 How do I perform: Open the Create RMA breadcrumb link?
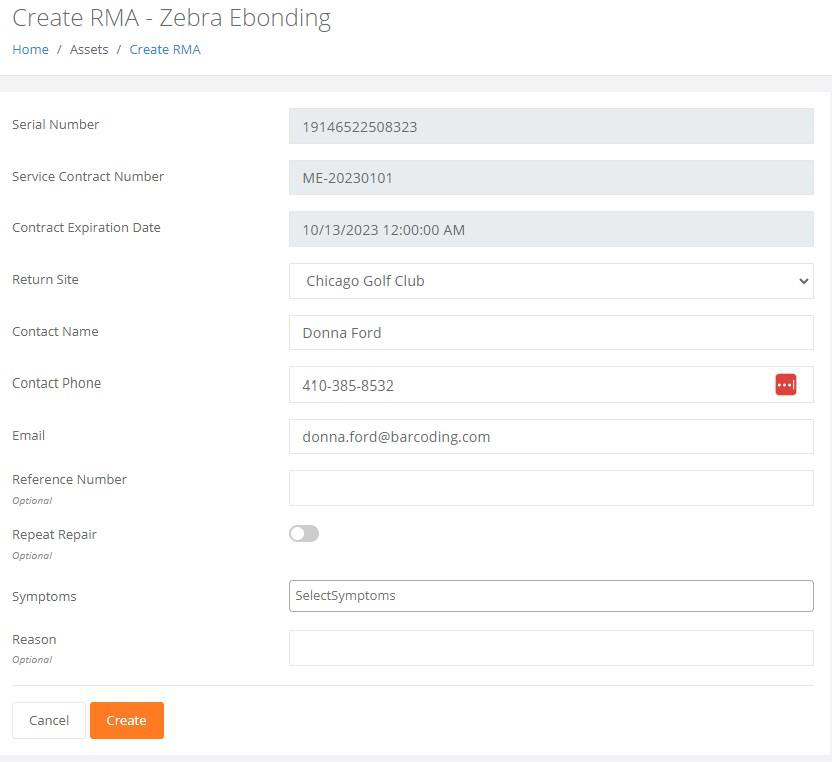click(165, 49)
